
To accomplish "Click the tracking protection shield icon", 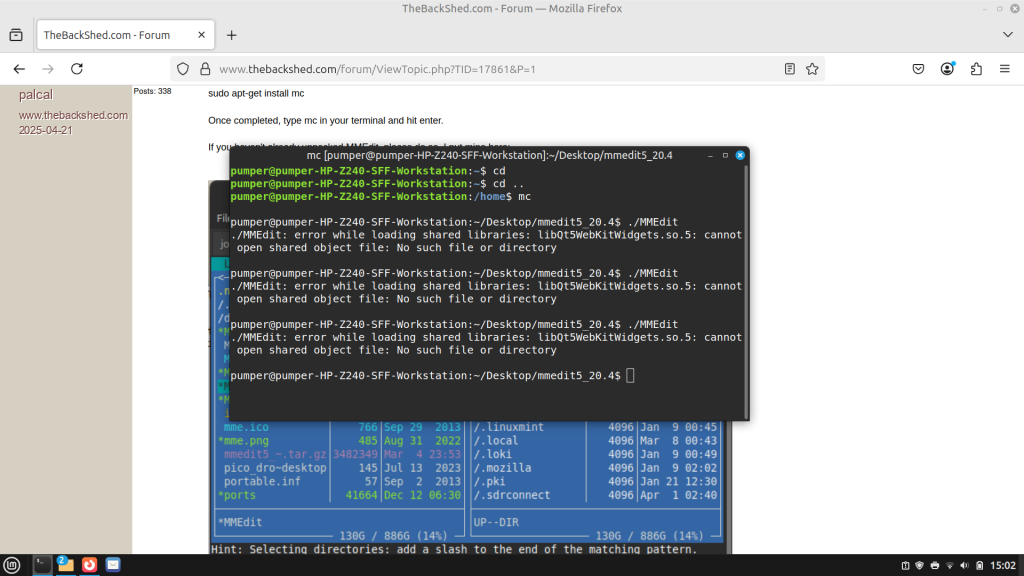I will 182,69.
